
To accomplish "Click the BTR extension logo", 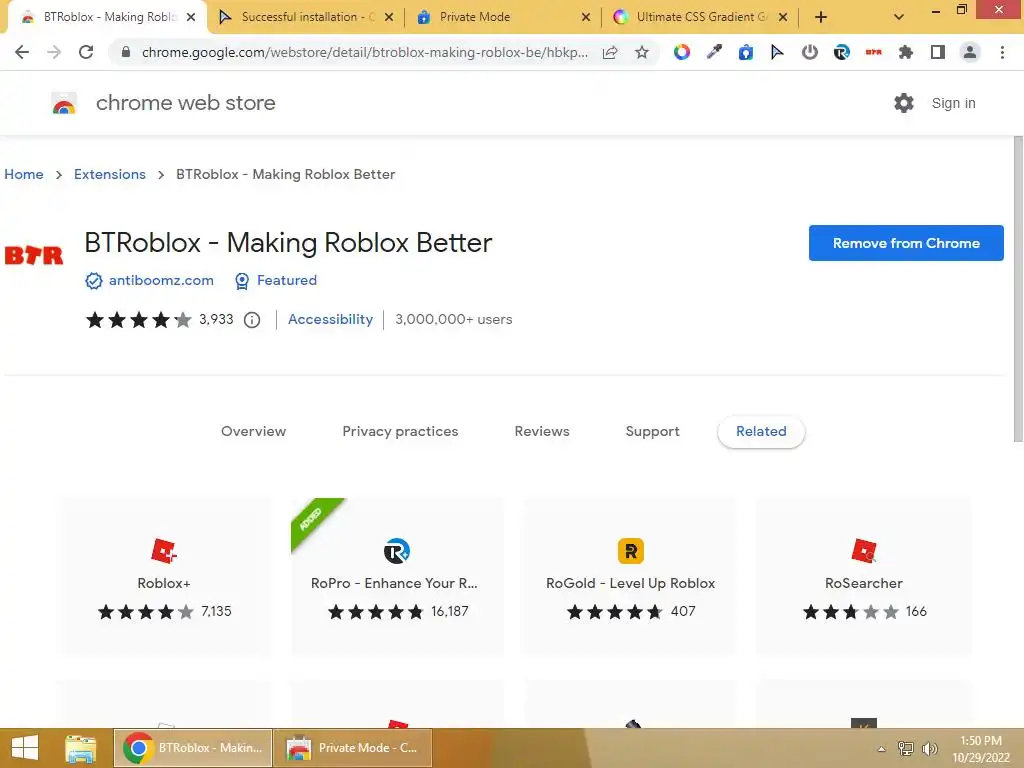I will point(34,255).
